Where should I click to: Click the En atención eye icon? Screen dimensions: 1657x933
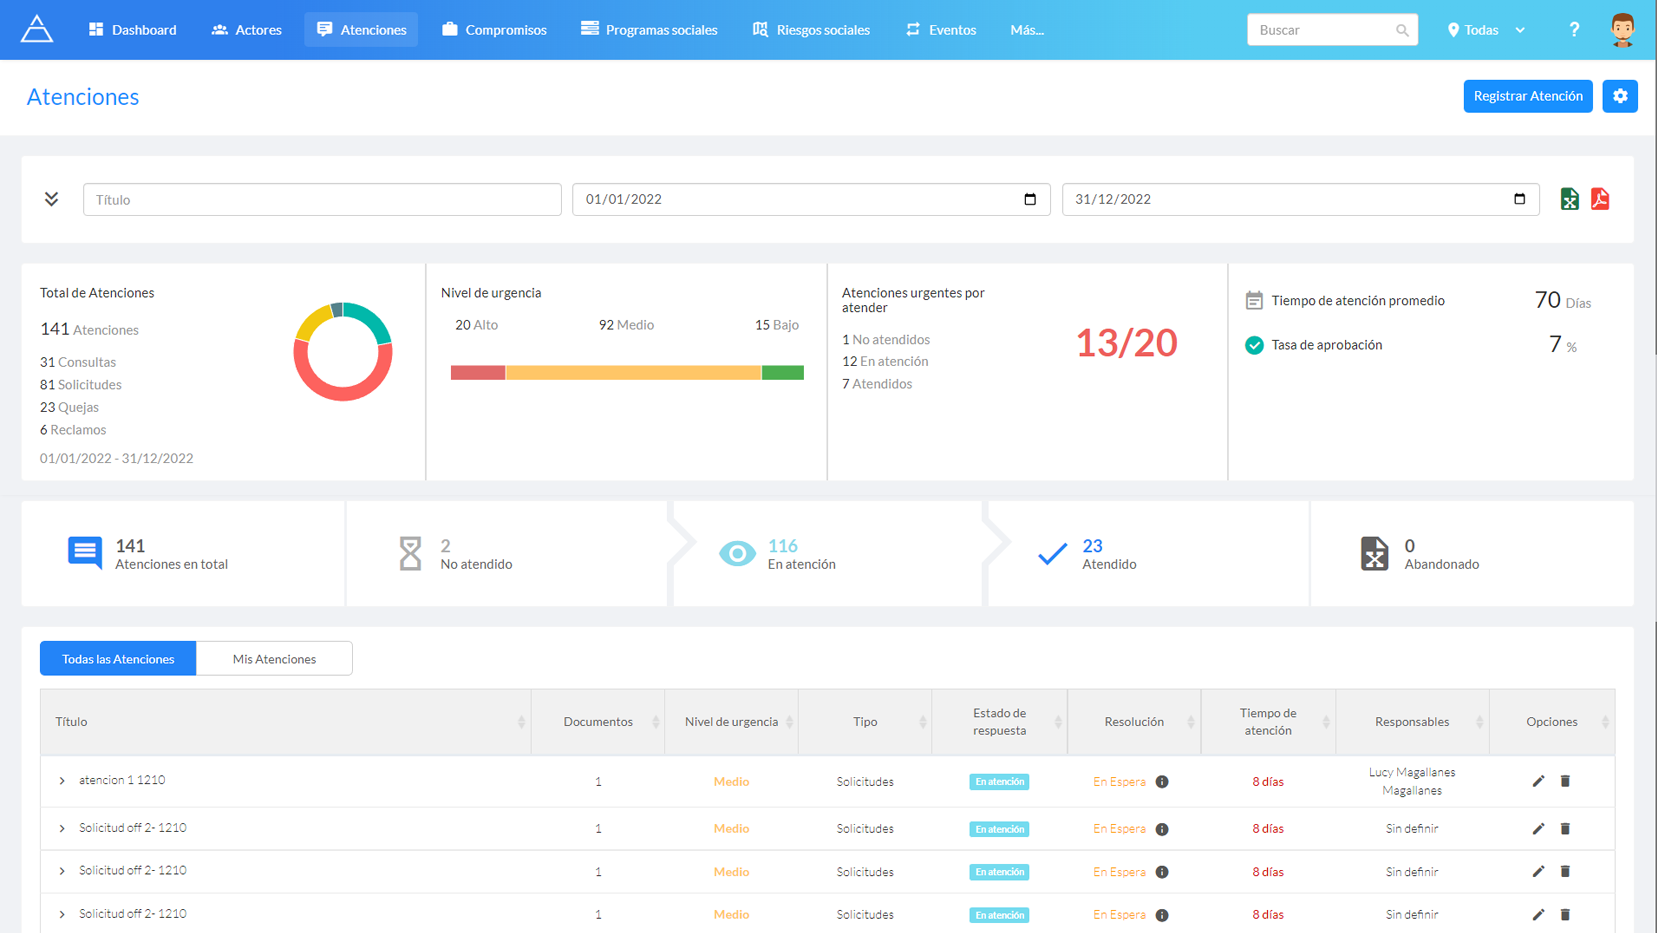click(x=737, y=553)
